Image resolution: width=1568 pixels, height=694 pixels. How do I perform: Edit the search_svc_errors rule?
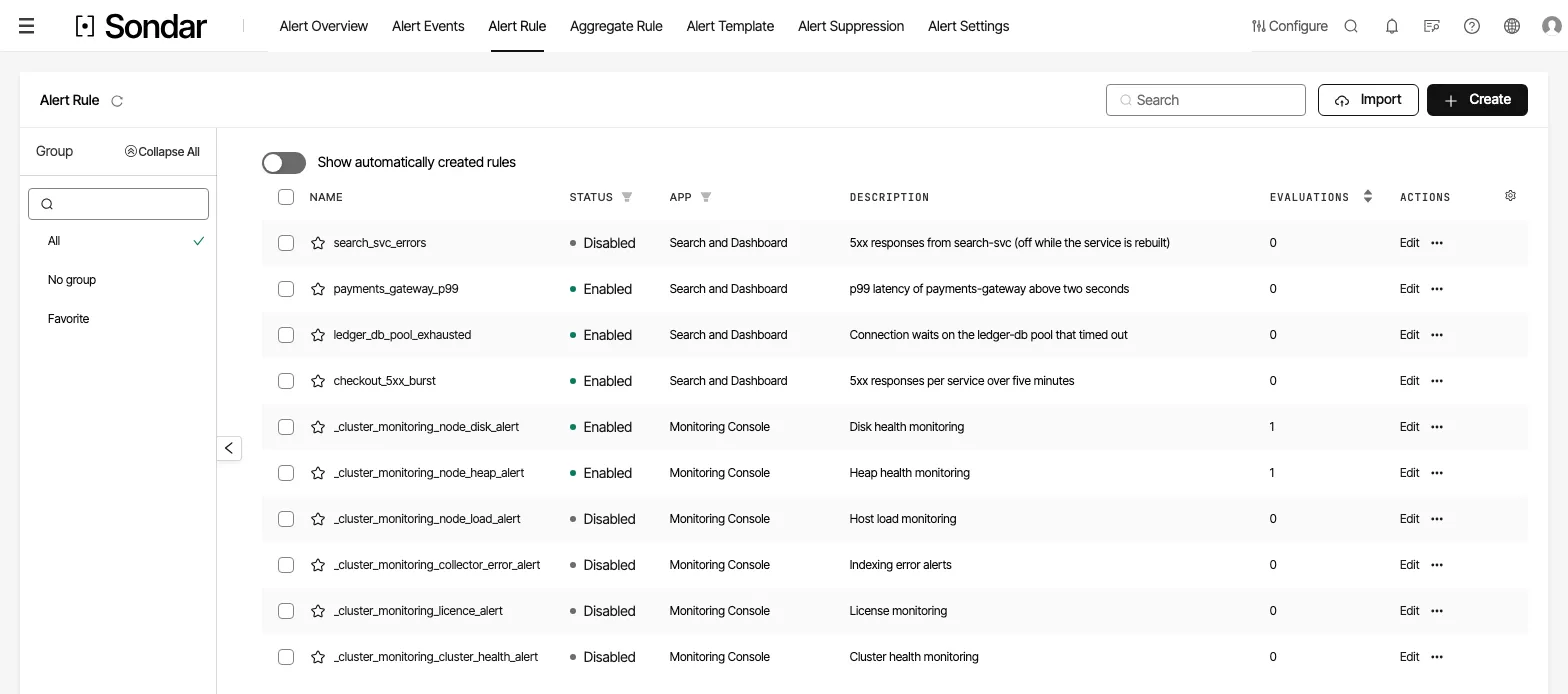coord(1409,243)
